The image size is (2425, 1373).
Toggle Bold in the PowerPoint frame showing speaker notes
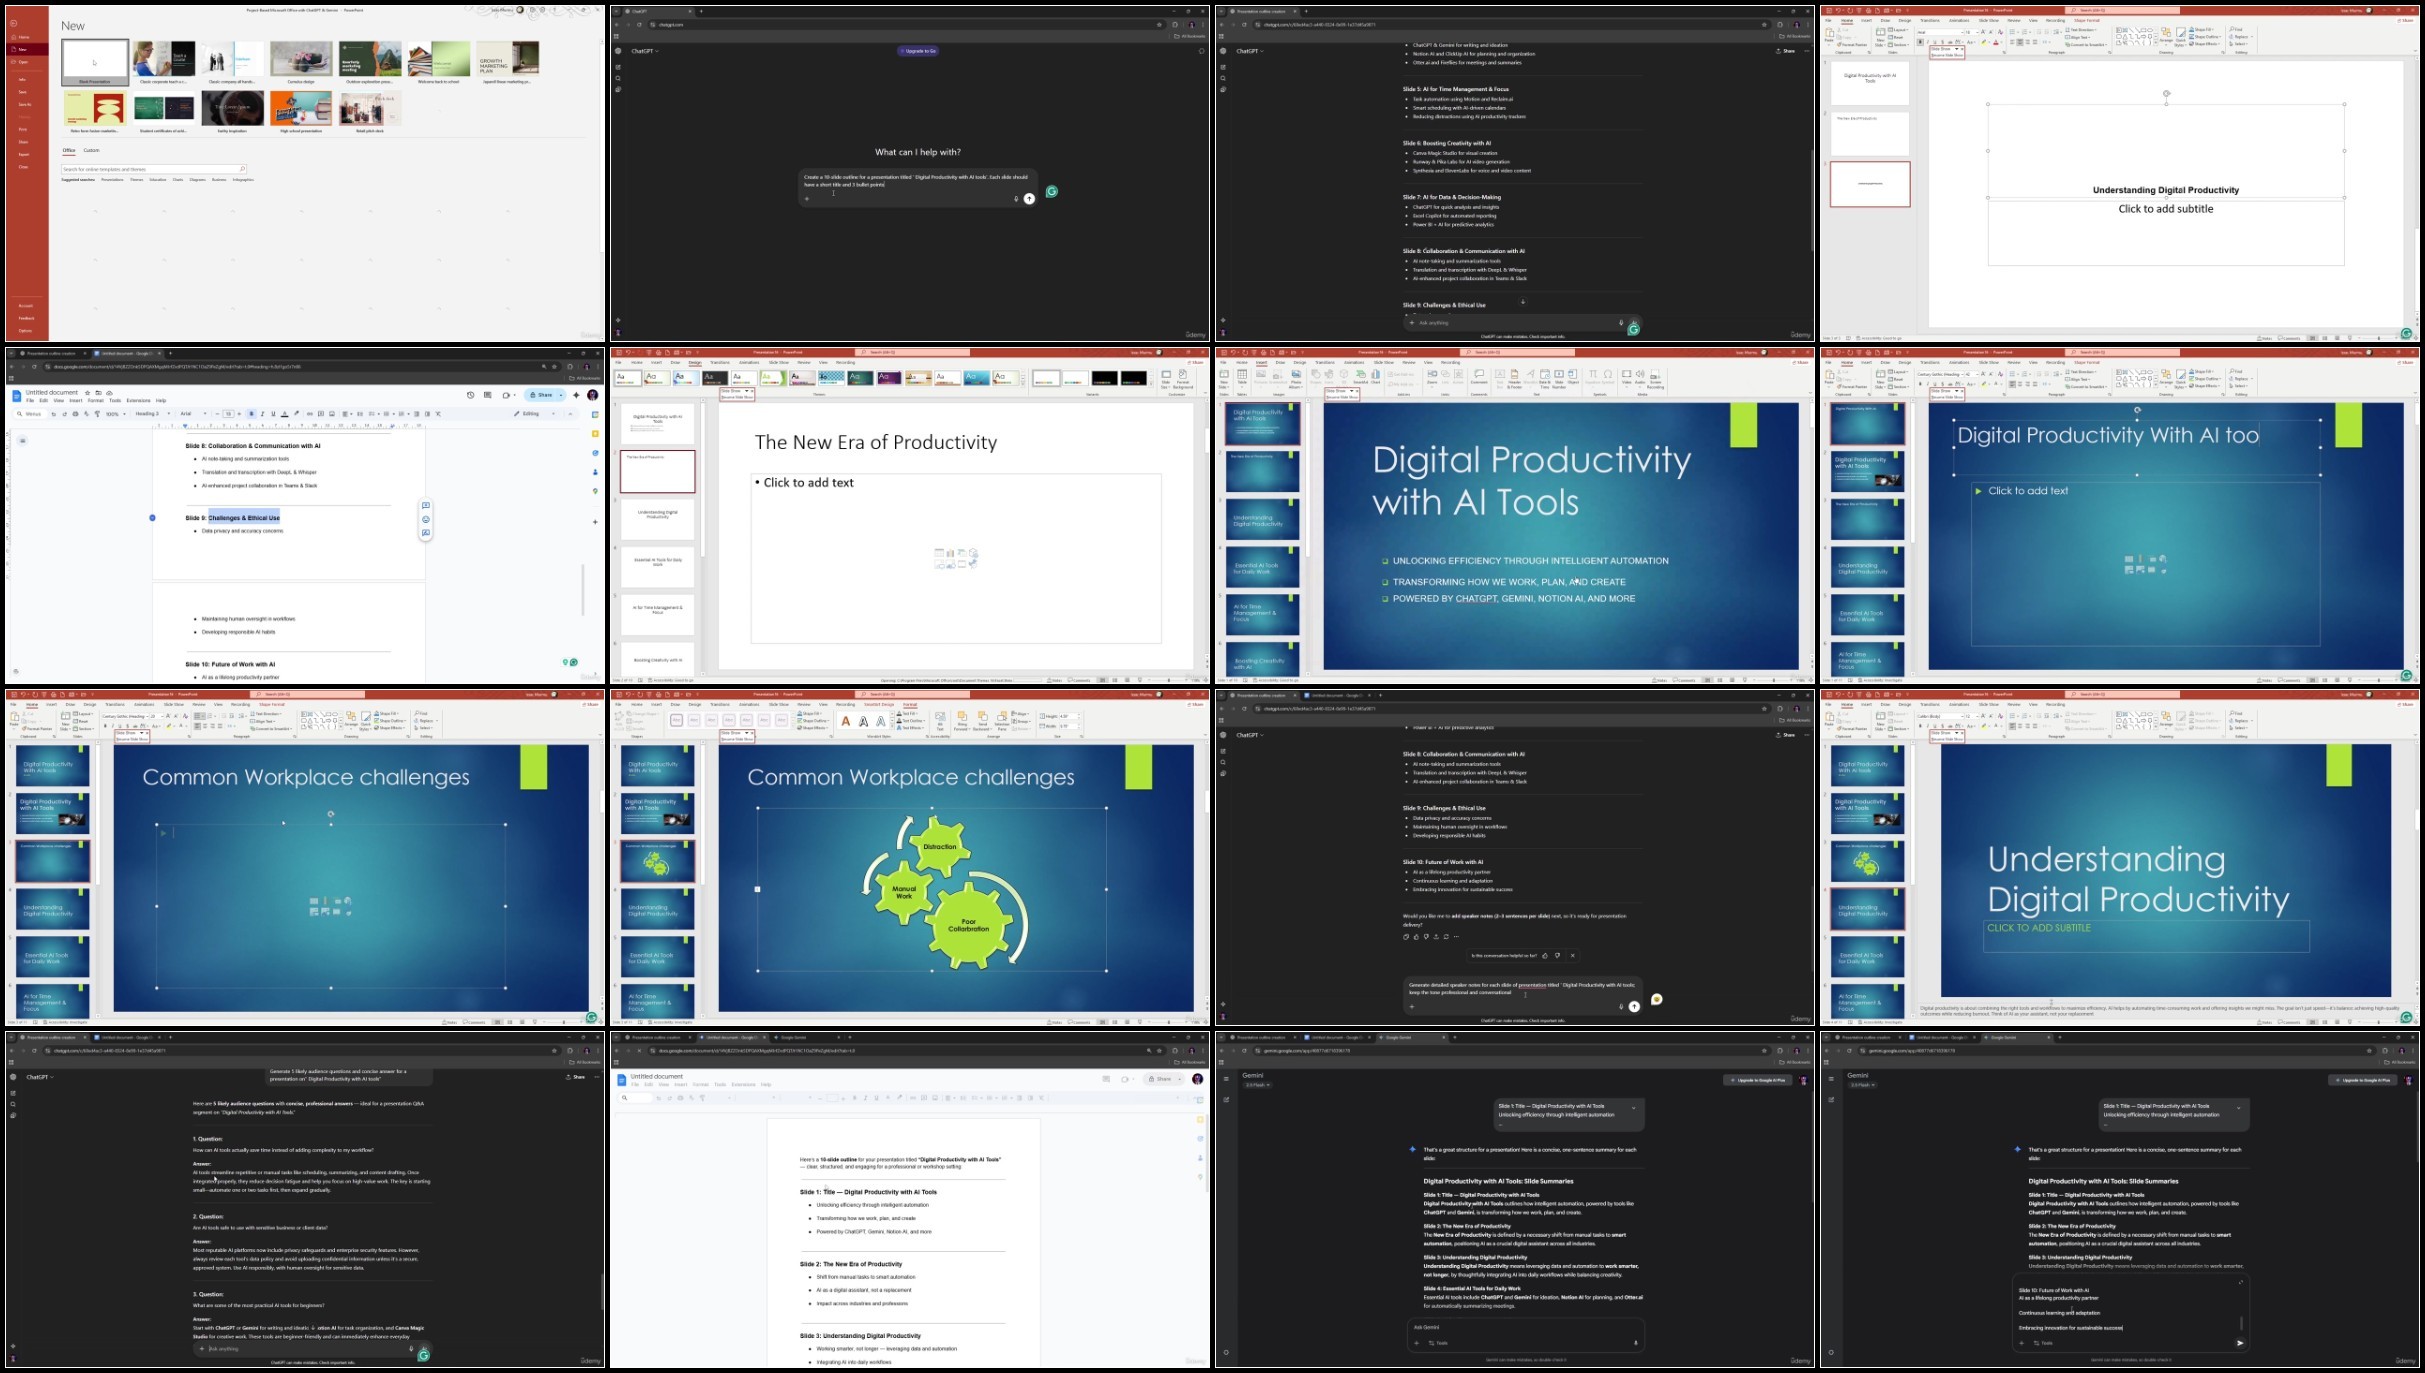point(1920,726)
